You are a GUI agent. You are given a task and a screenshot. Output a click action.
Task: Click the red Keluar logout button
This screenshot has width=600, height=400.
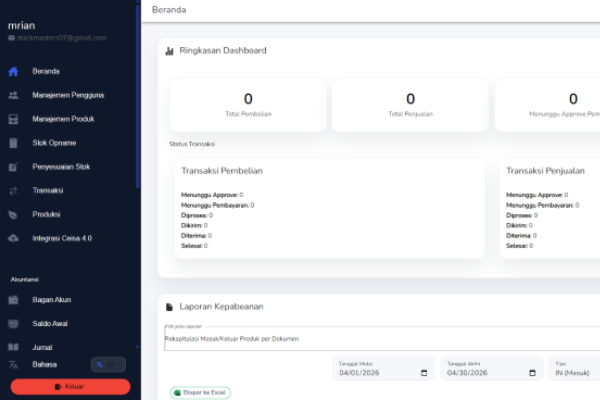coord(70,386)
